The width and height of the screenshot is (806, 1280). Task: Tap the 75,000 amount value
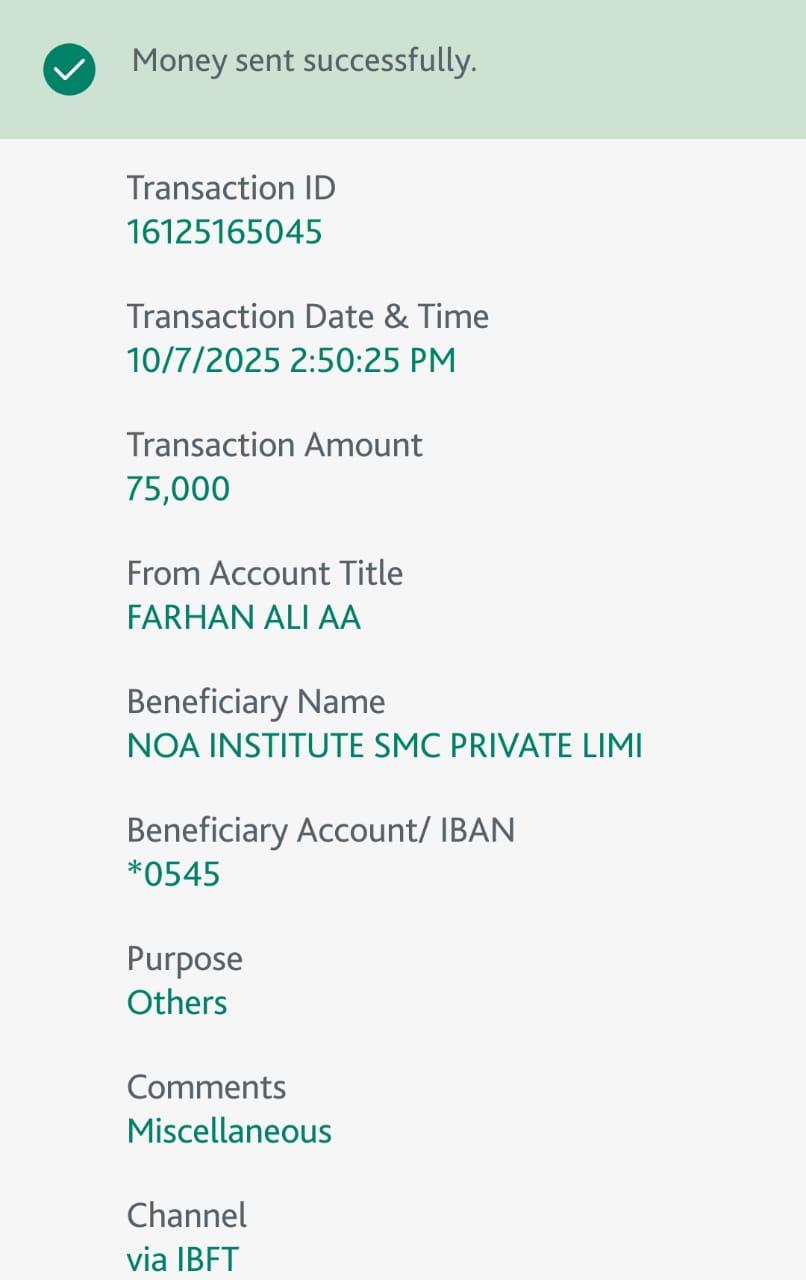(178, 488)
